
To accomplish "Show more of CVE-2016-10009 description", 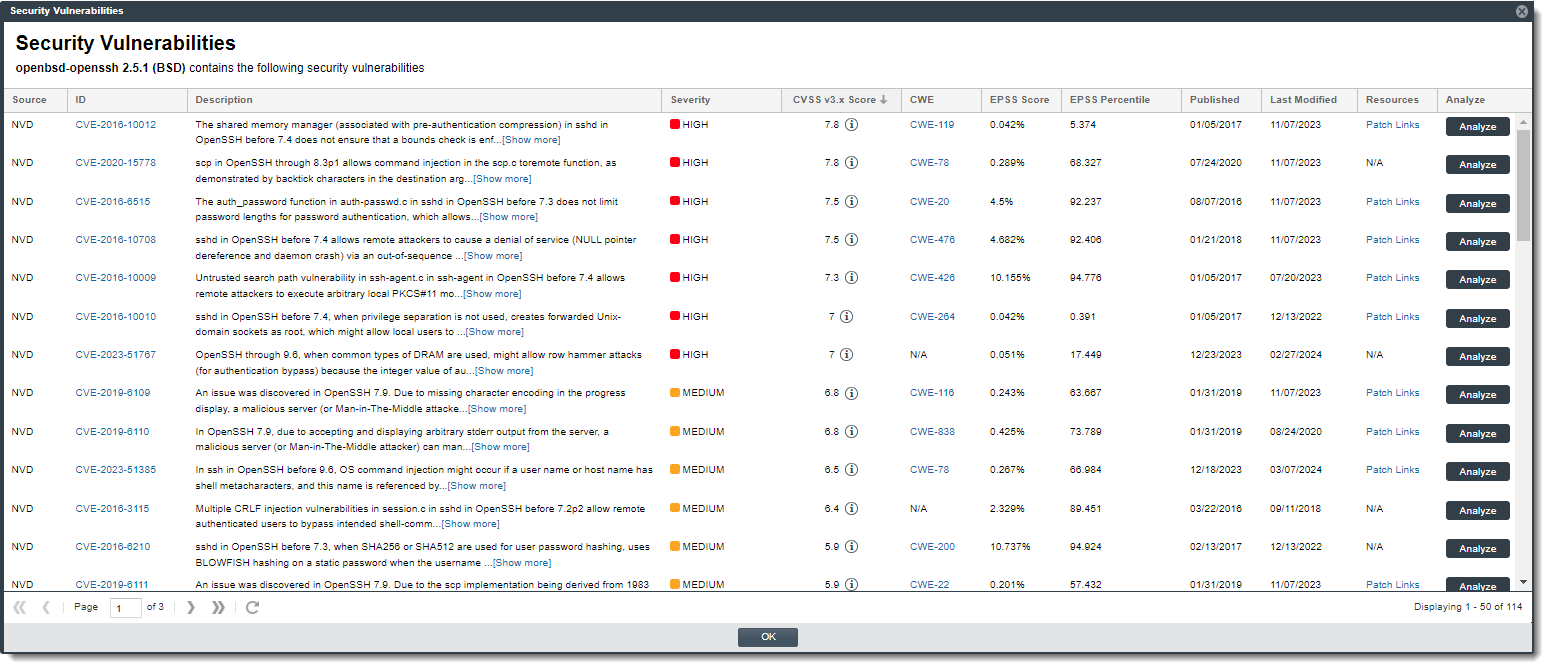I will 492,294.
